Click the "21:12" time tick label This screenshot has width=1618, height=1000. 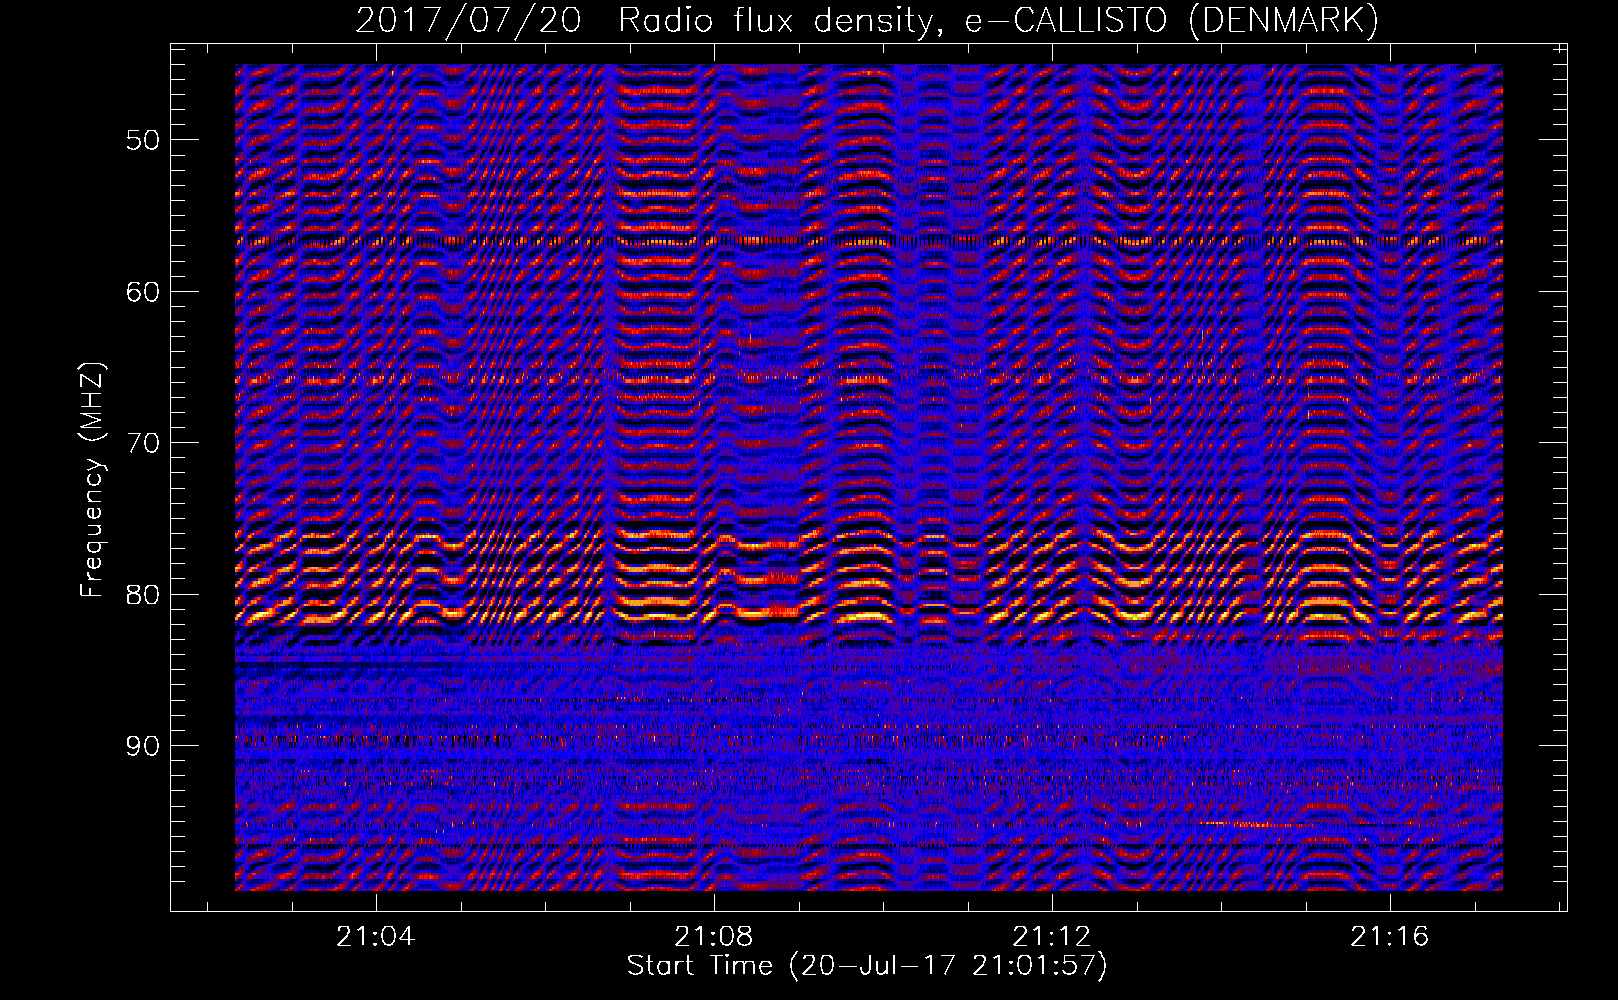point(1052,937)
